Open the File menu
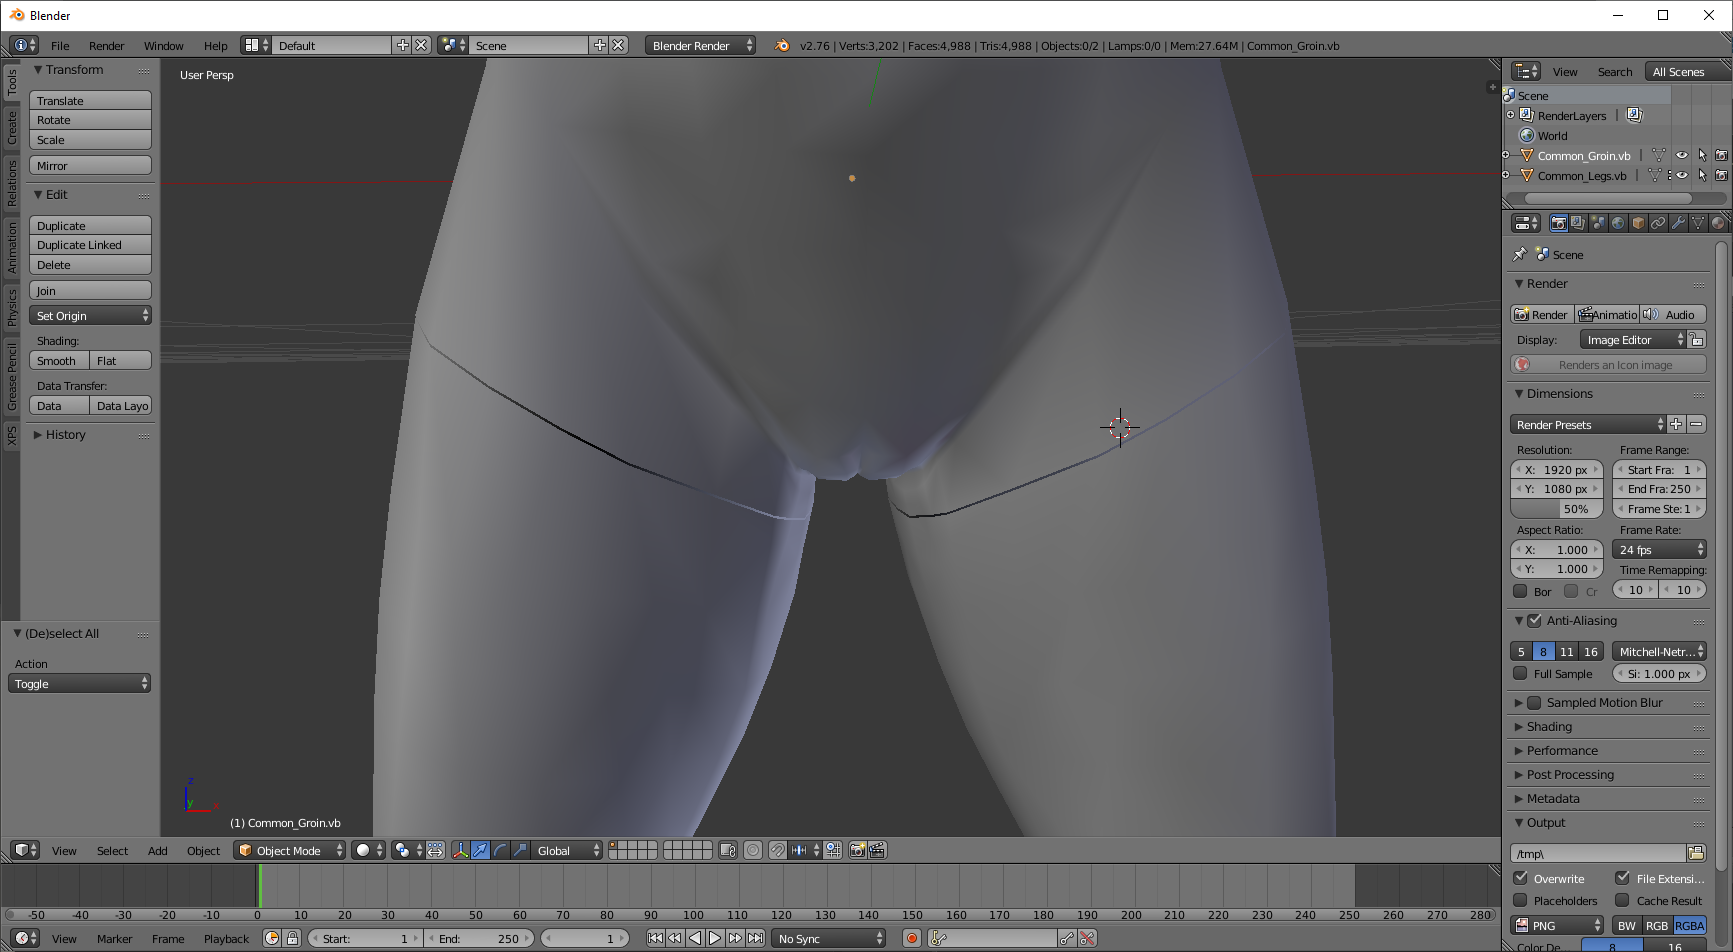 coord(60,46)
